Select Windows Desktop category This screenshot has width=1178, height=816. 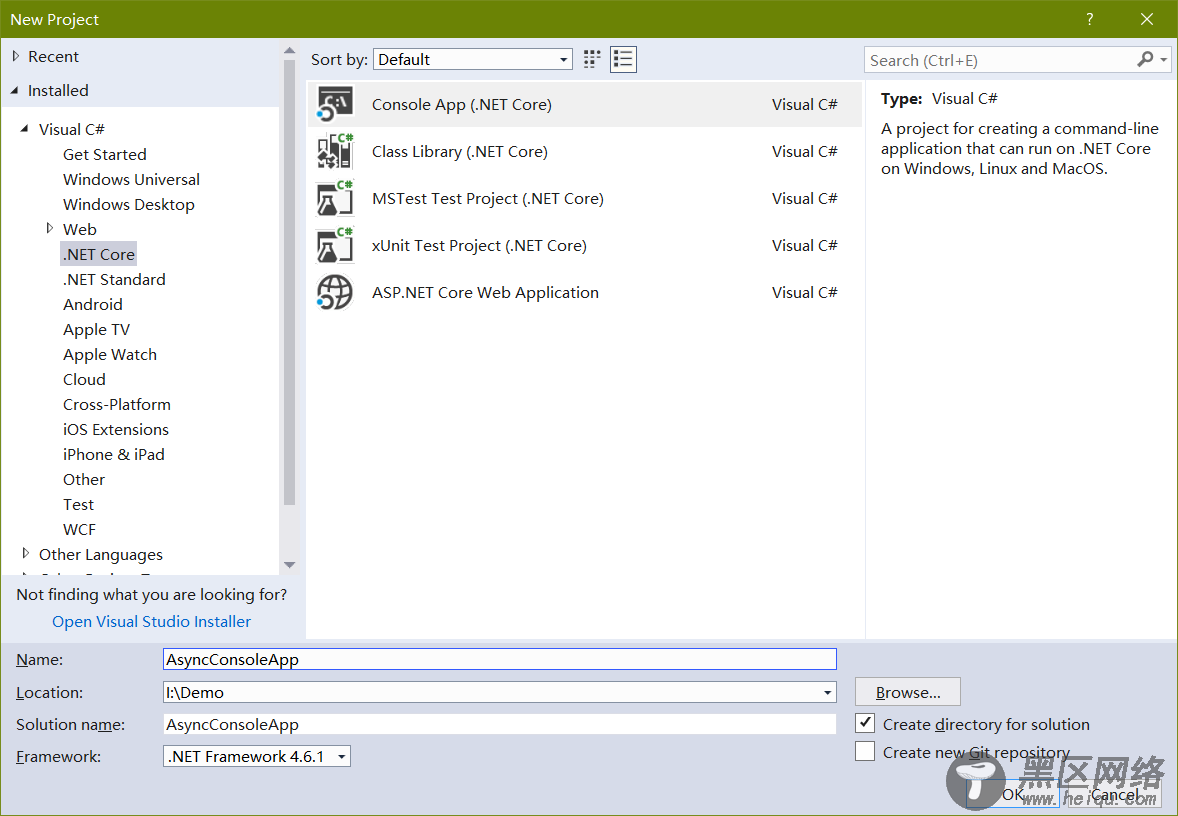(x=128, y=204)
